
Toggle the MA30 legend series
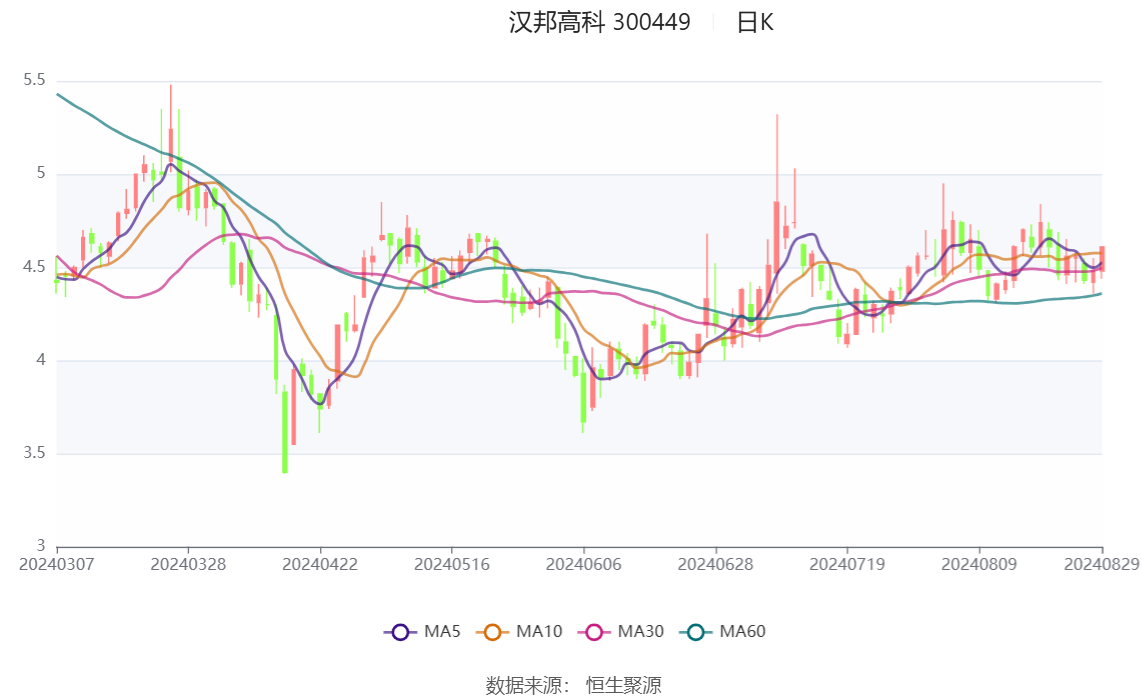[x=620, y=632]
